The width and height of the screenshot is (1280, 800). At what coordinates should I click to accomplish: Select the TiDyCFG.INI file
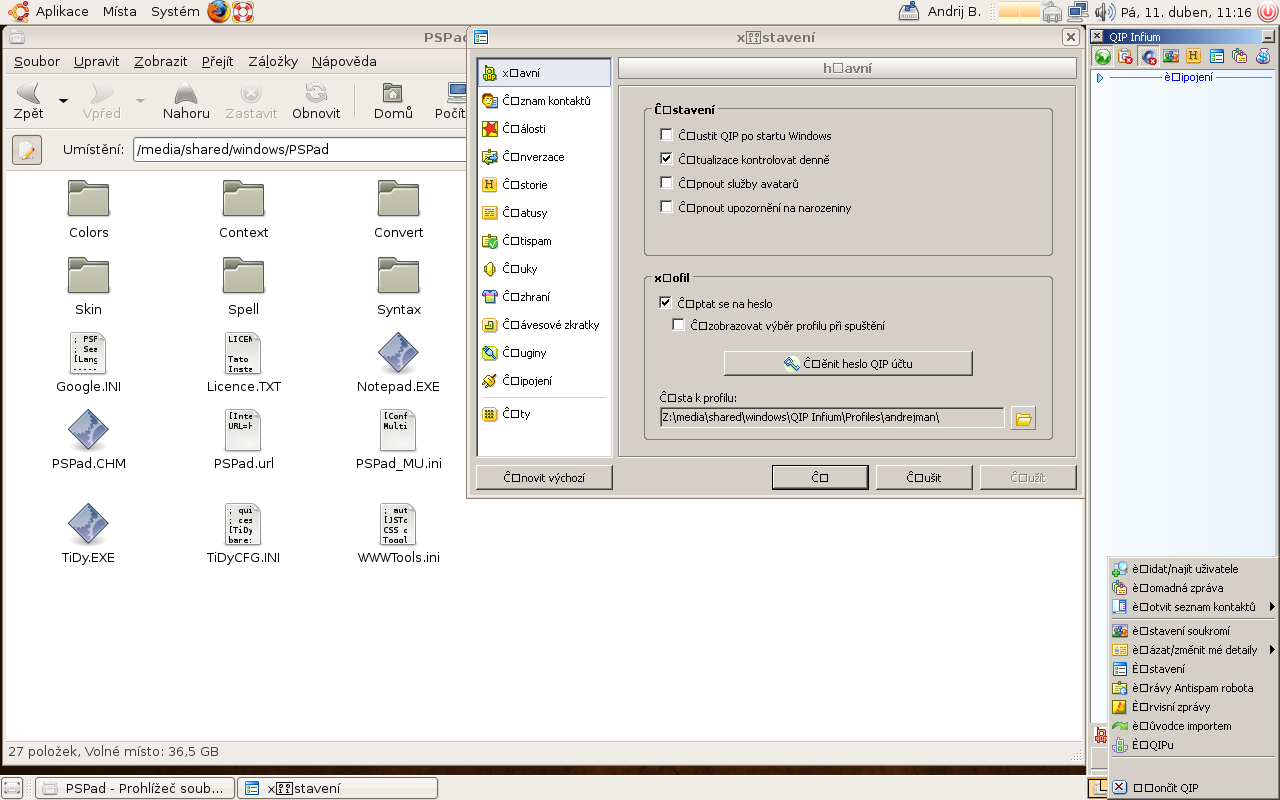[244, 535]
